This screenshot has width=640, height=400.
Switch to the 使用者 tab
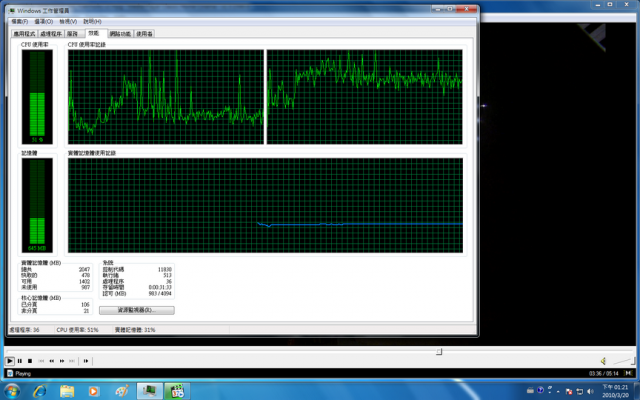click(144, 34)
